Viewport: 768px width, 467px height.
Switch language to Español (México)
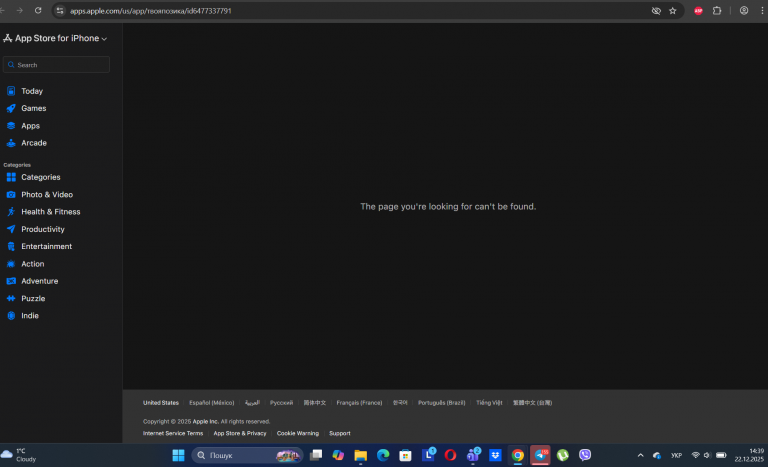click(212, 403)
